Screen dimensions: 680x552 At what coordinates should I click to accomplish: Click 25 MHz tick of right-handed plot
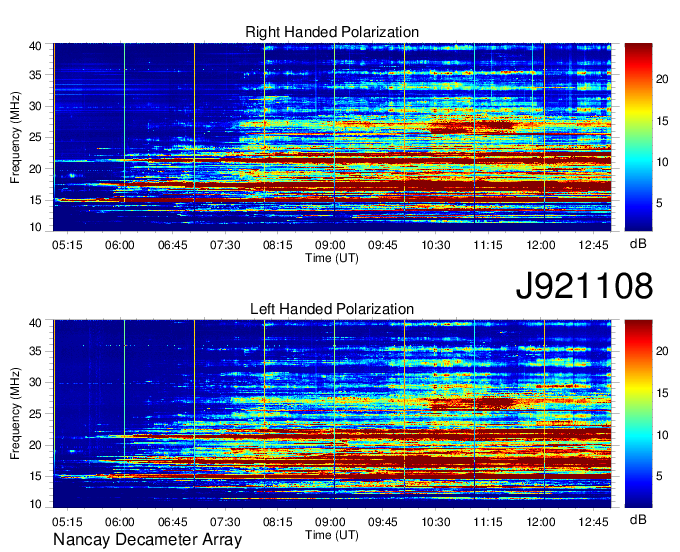(x=35, y=137)
